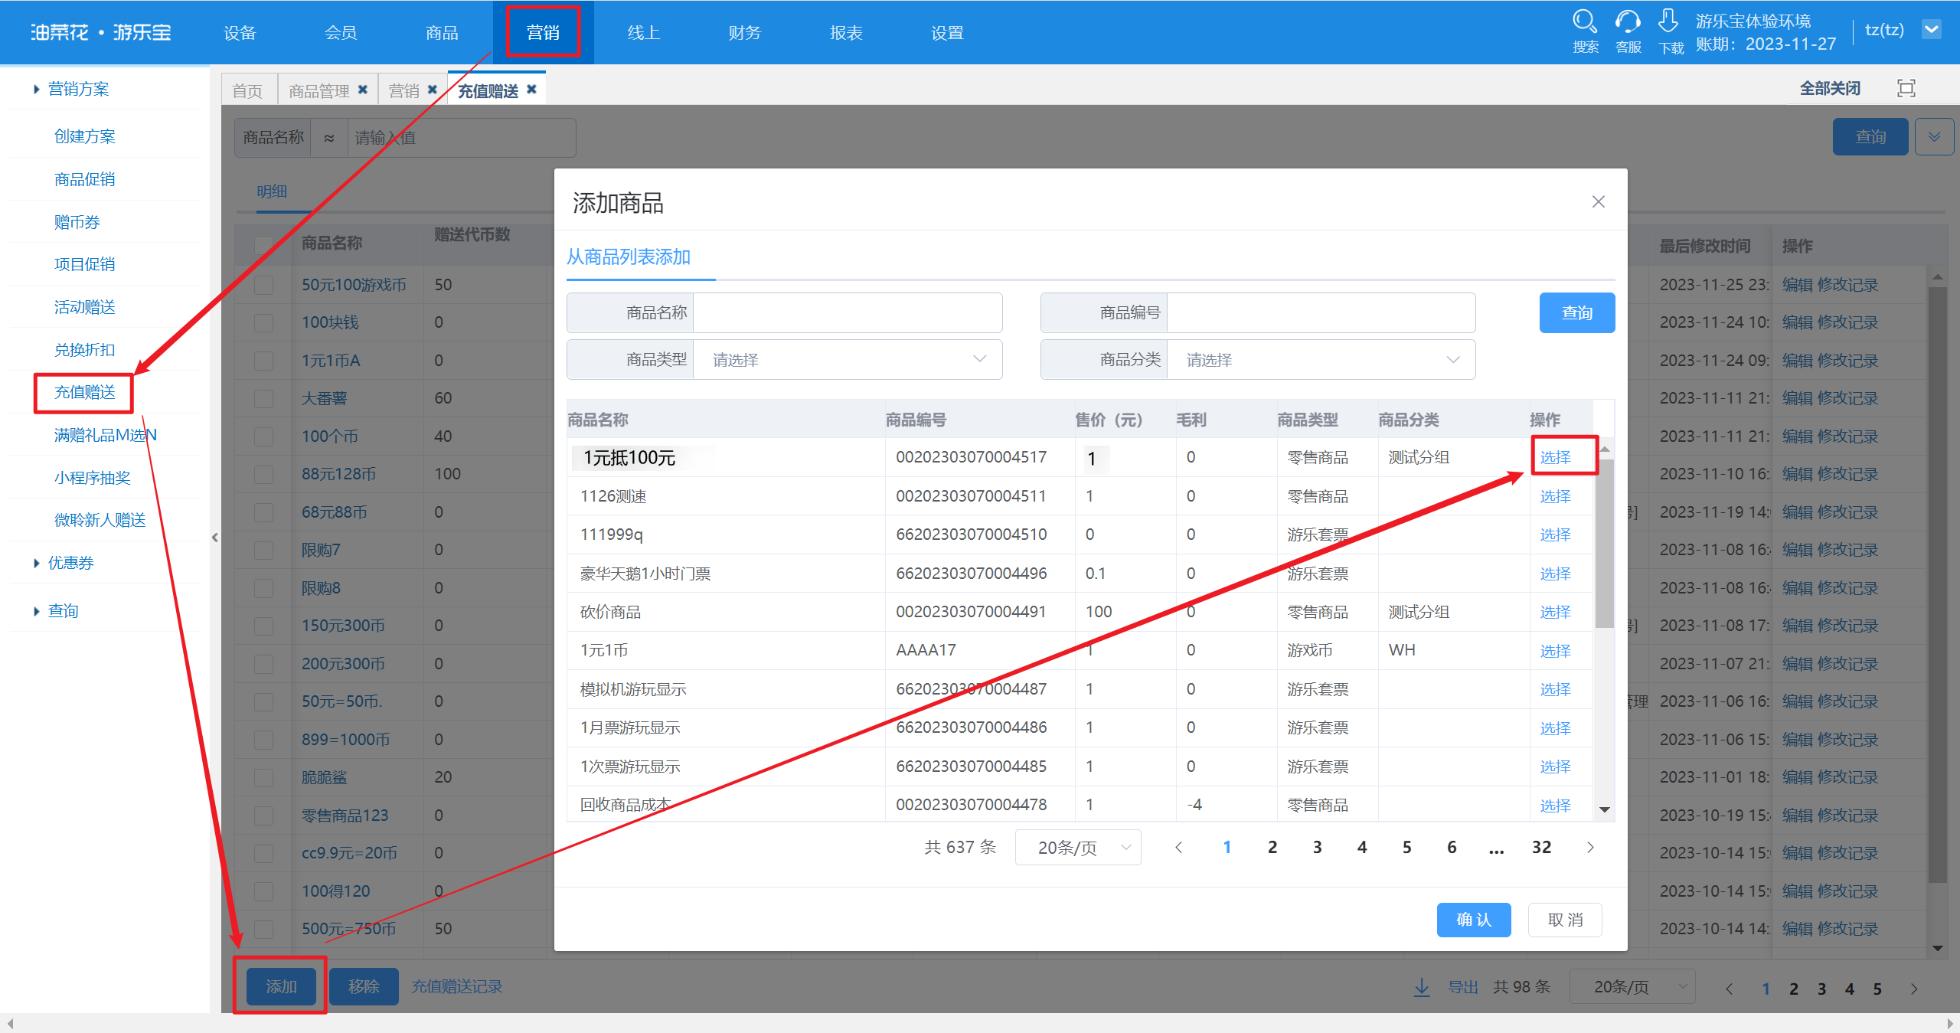The image size is (1960, 1033).
Task: Open 充值赠送记录 link
Action: tap(457, 986)
